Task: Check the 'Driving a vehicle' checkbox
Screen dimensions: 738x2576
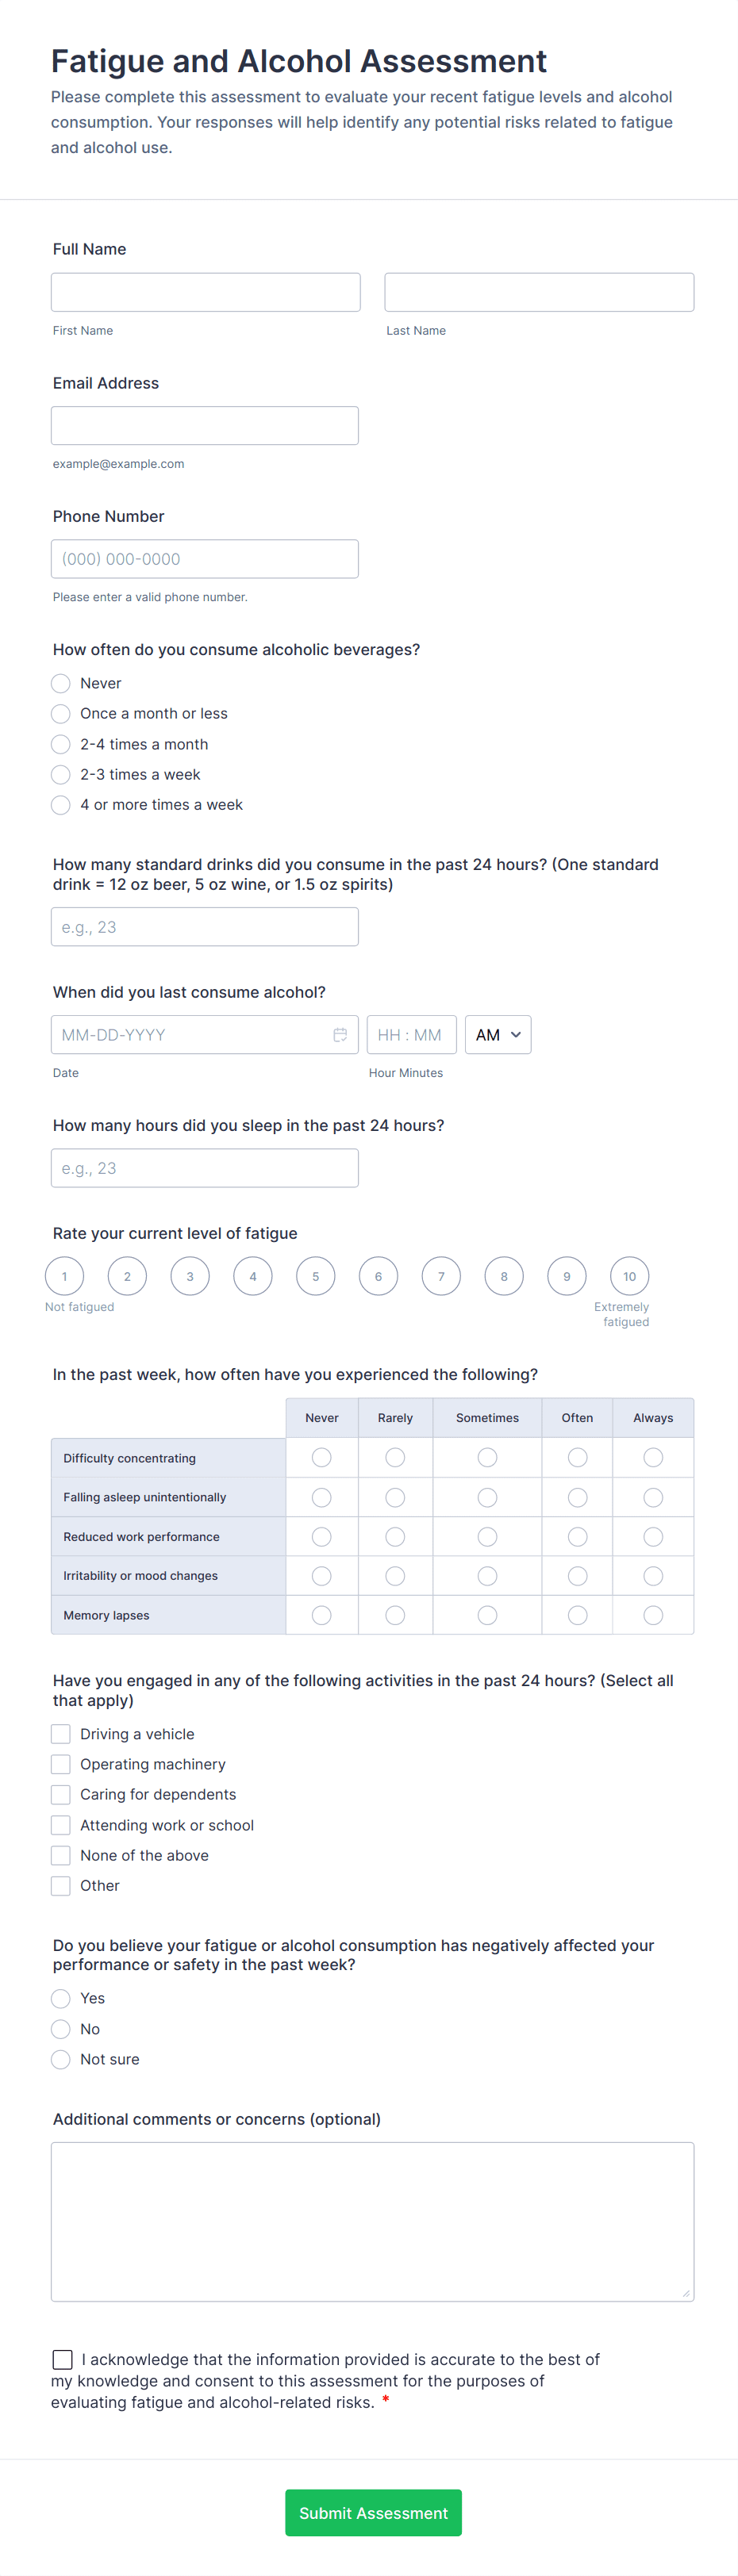Action: [x=61, y=1734]
